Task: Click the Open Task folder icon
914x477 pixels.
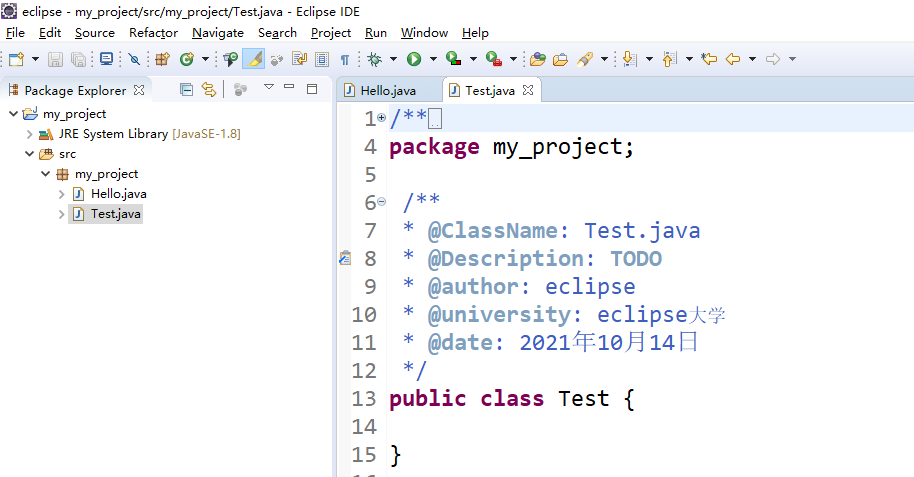Action: coord(560,59)
